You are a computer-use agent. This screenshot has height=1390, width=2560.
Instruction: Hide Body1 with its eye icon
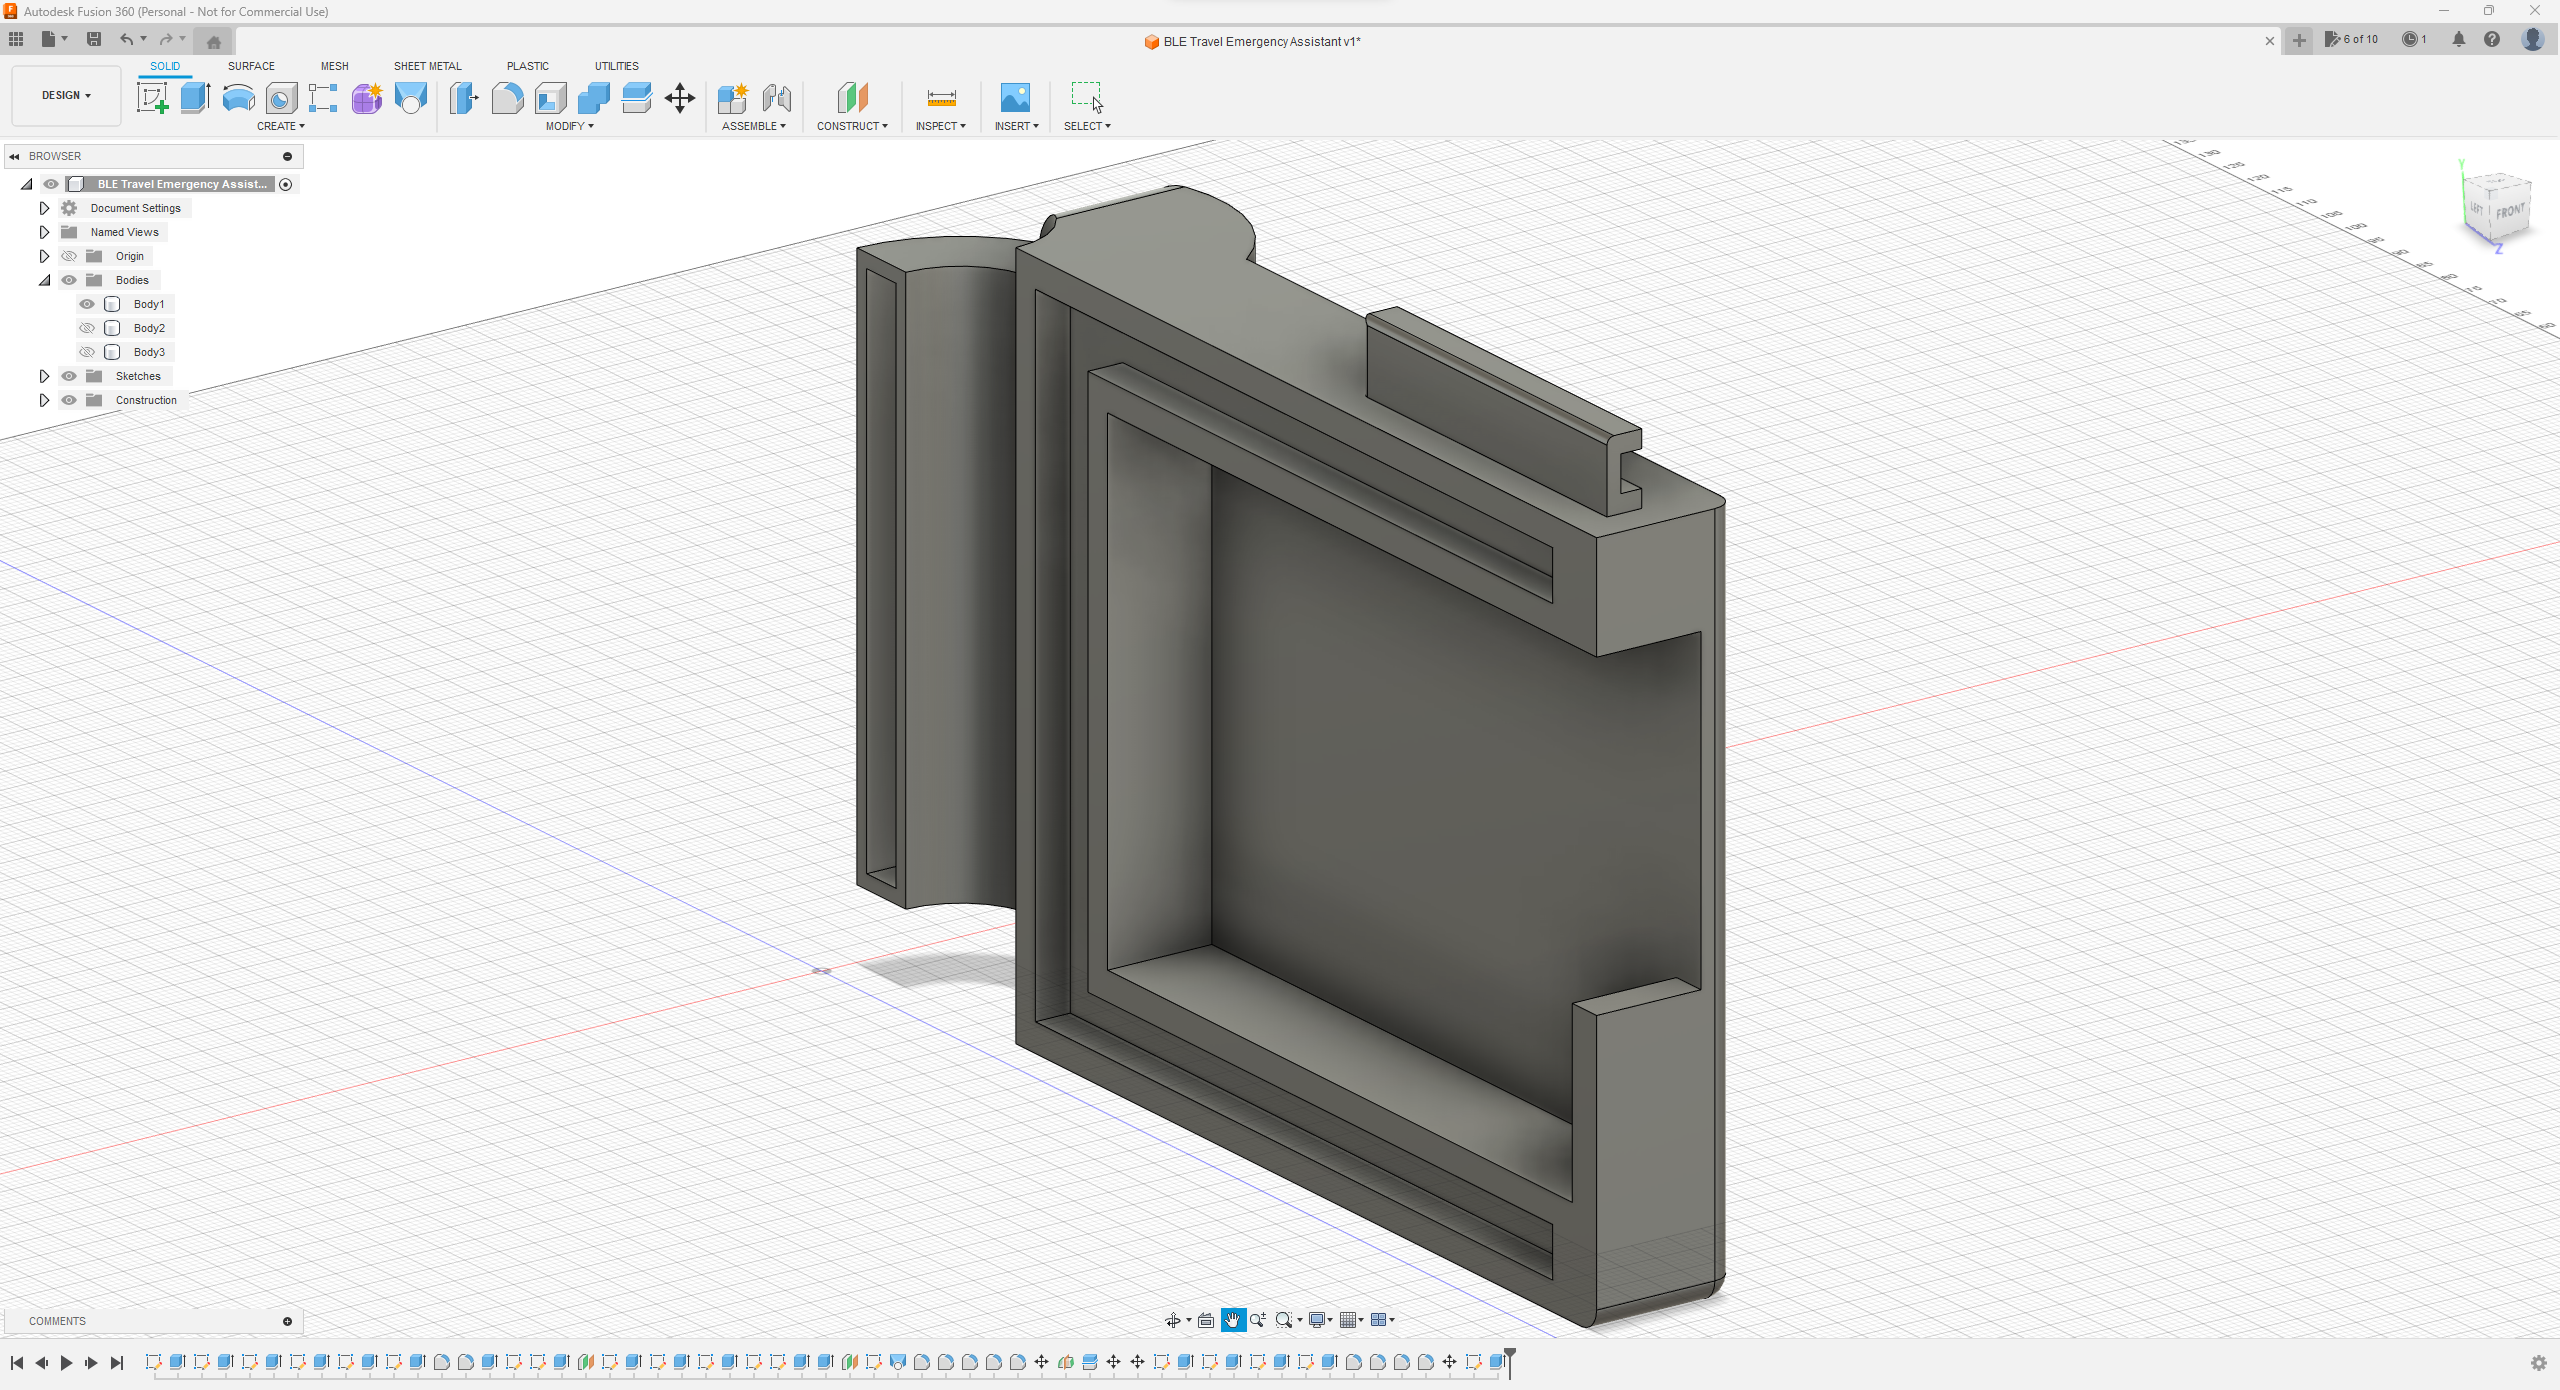tap(87, 304)
